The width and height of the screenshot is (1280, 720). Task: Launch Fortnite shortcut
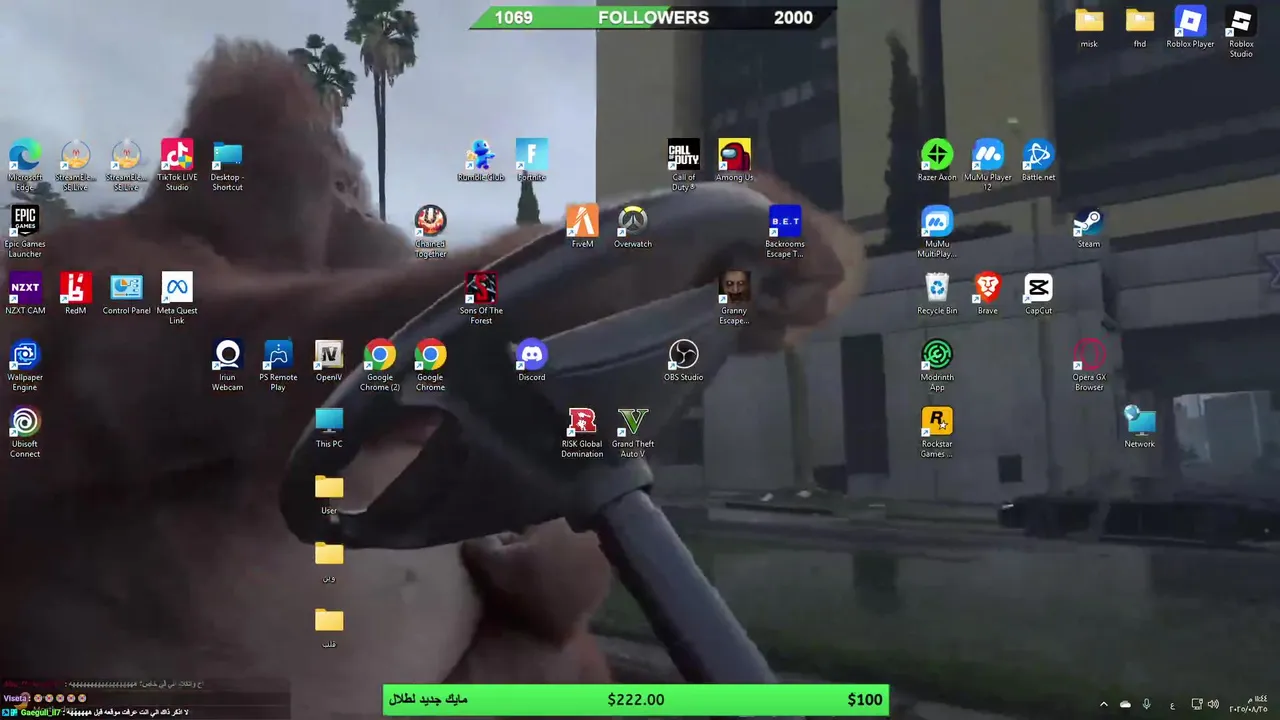532,160
